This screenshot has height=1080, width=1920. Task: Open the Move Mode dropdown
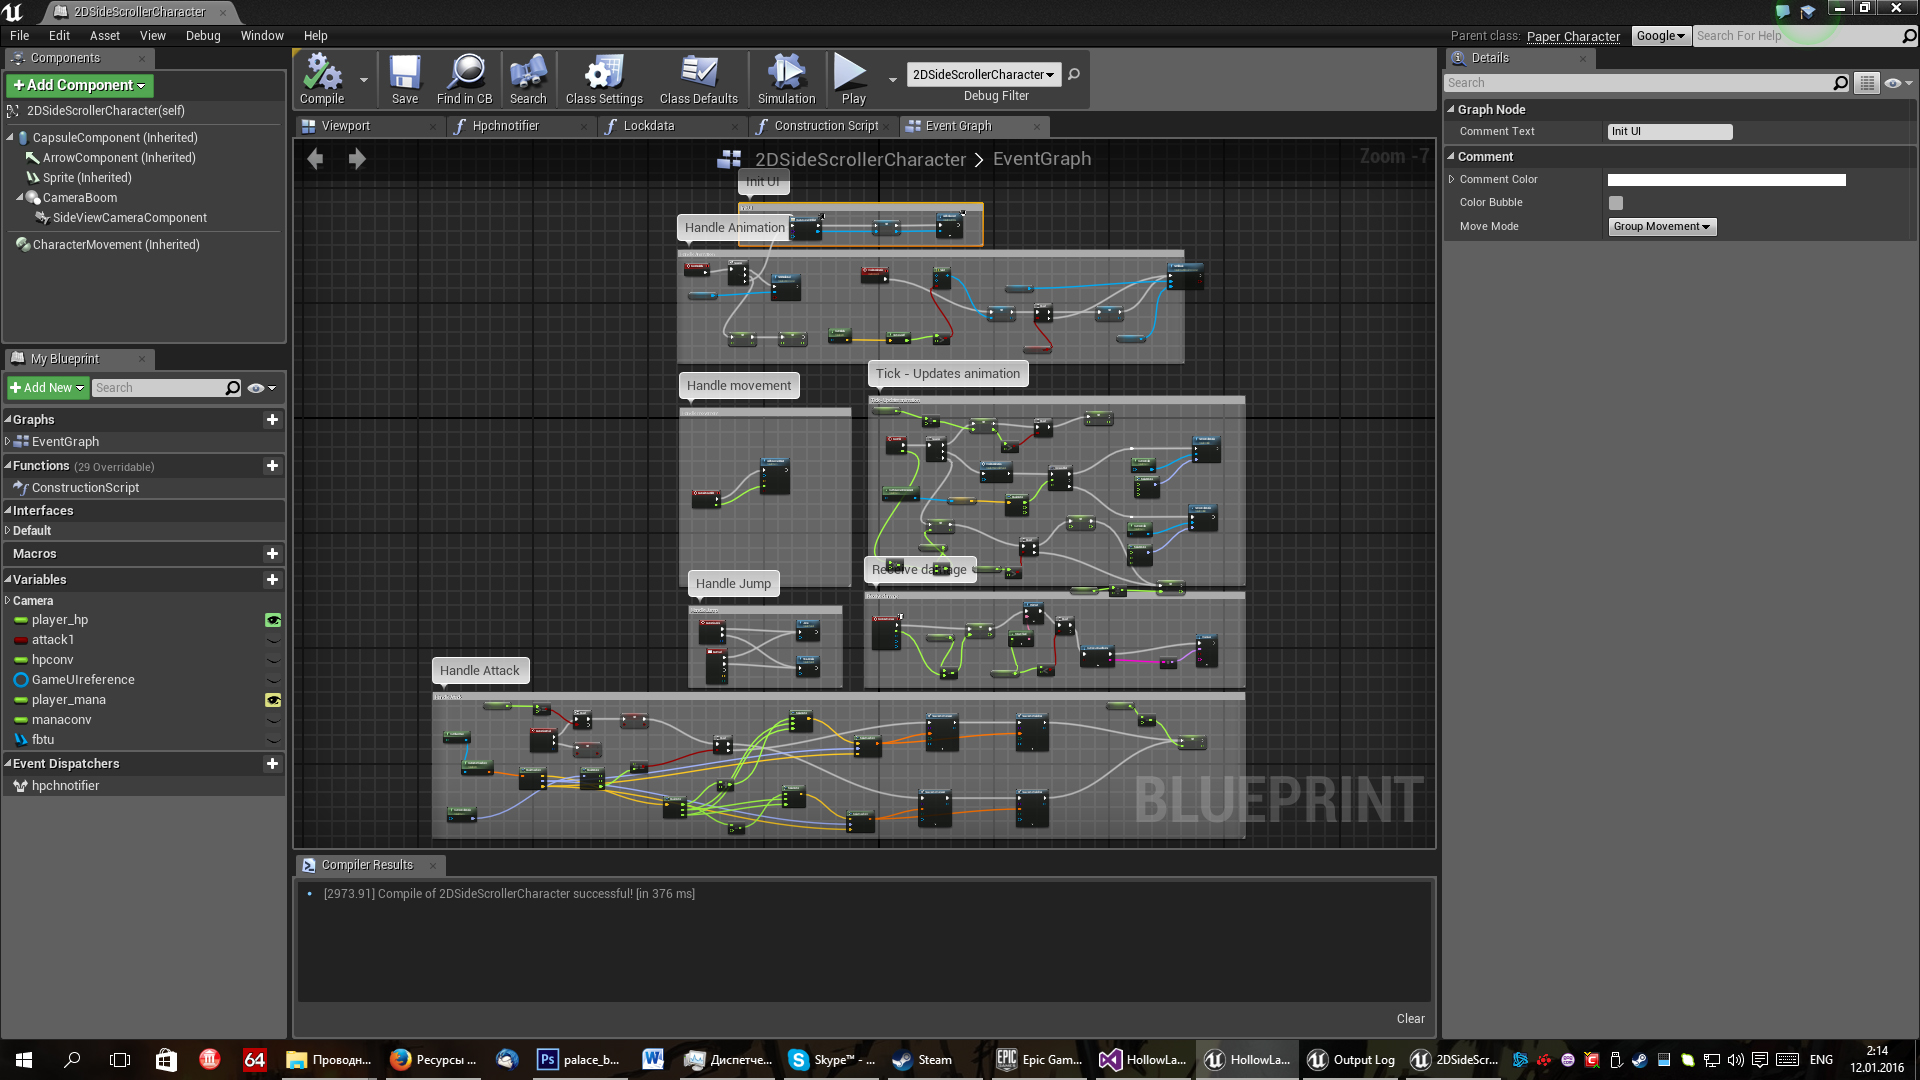click(x=1661, y=227)
